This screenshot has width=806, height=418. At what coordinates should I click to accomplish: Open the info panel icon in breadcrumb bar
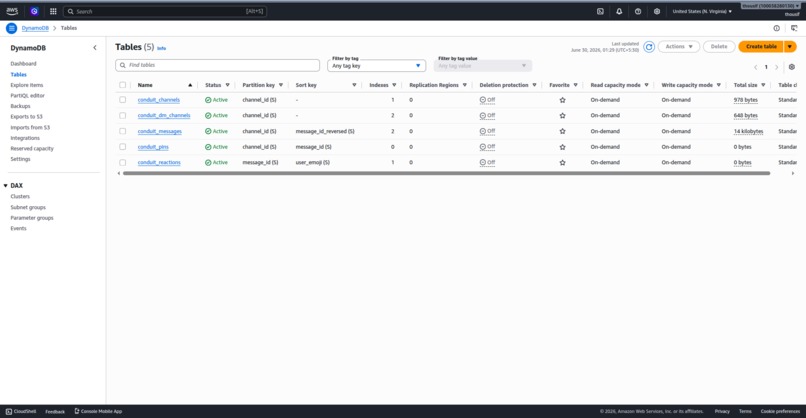pos(777,28)
